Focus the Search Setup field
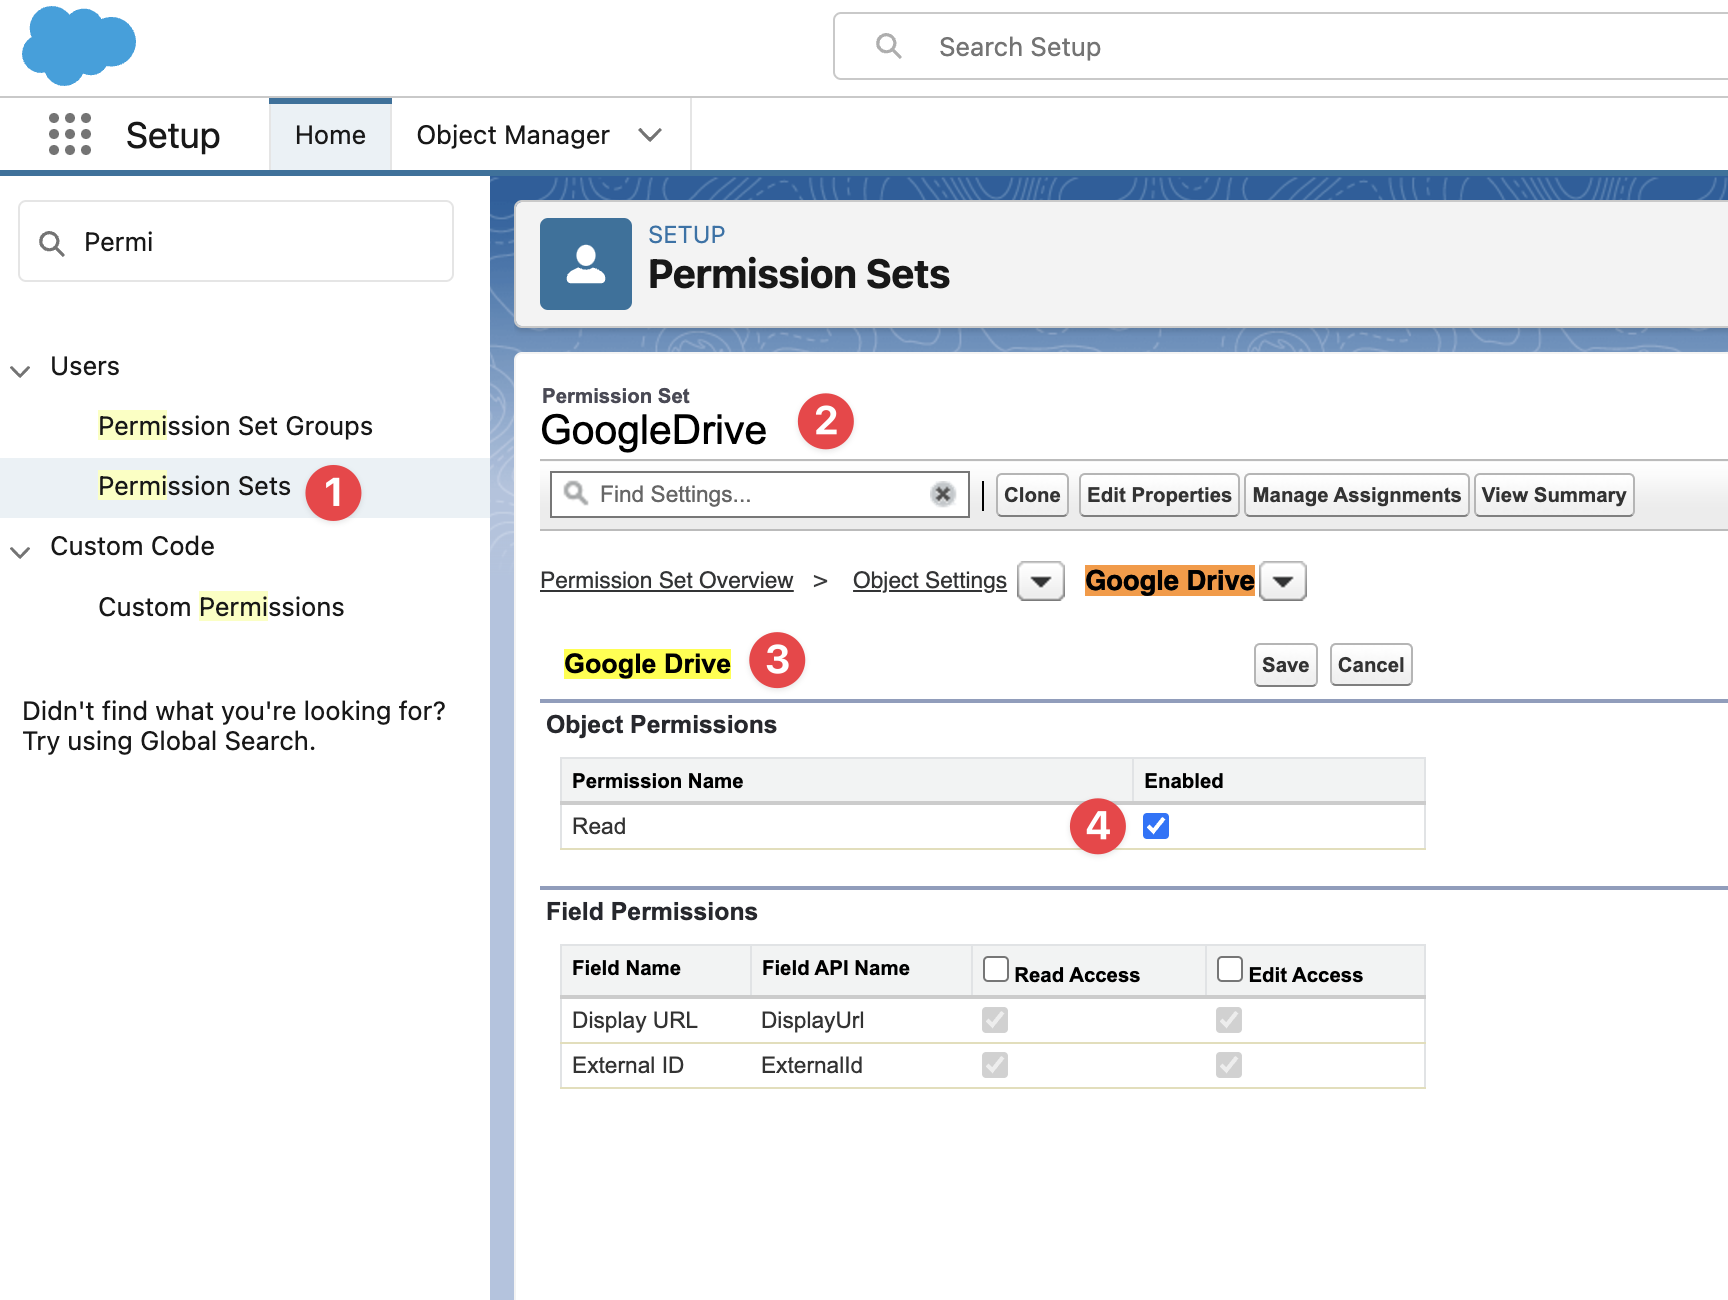The width and height of the screenshot is (1728, 1300). (1281, 46)
